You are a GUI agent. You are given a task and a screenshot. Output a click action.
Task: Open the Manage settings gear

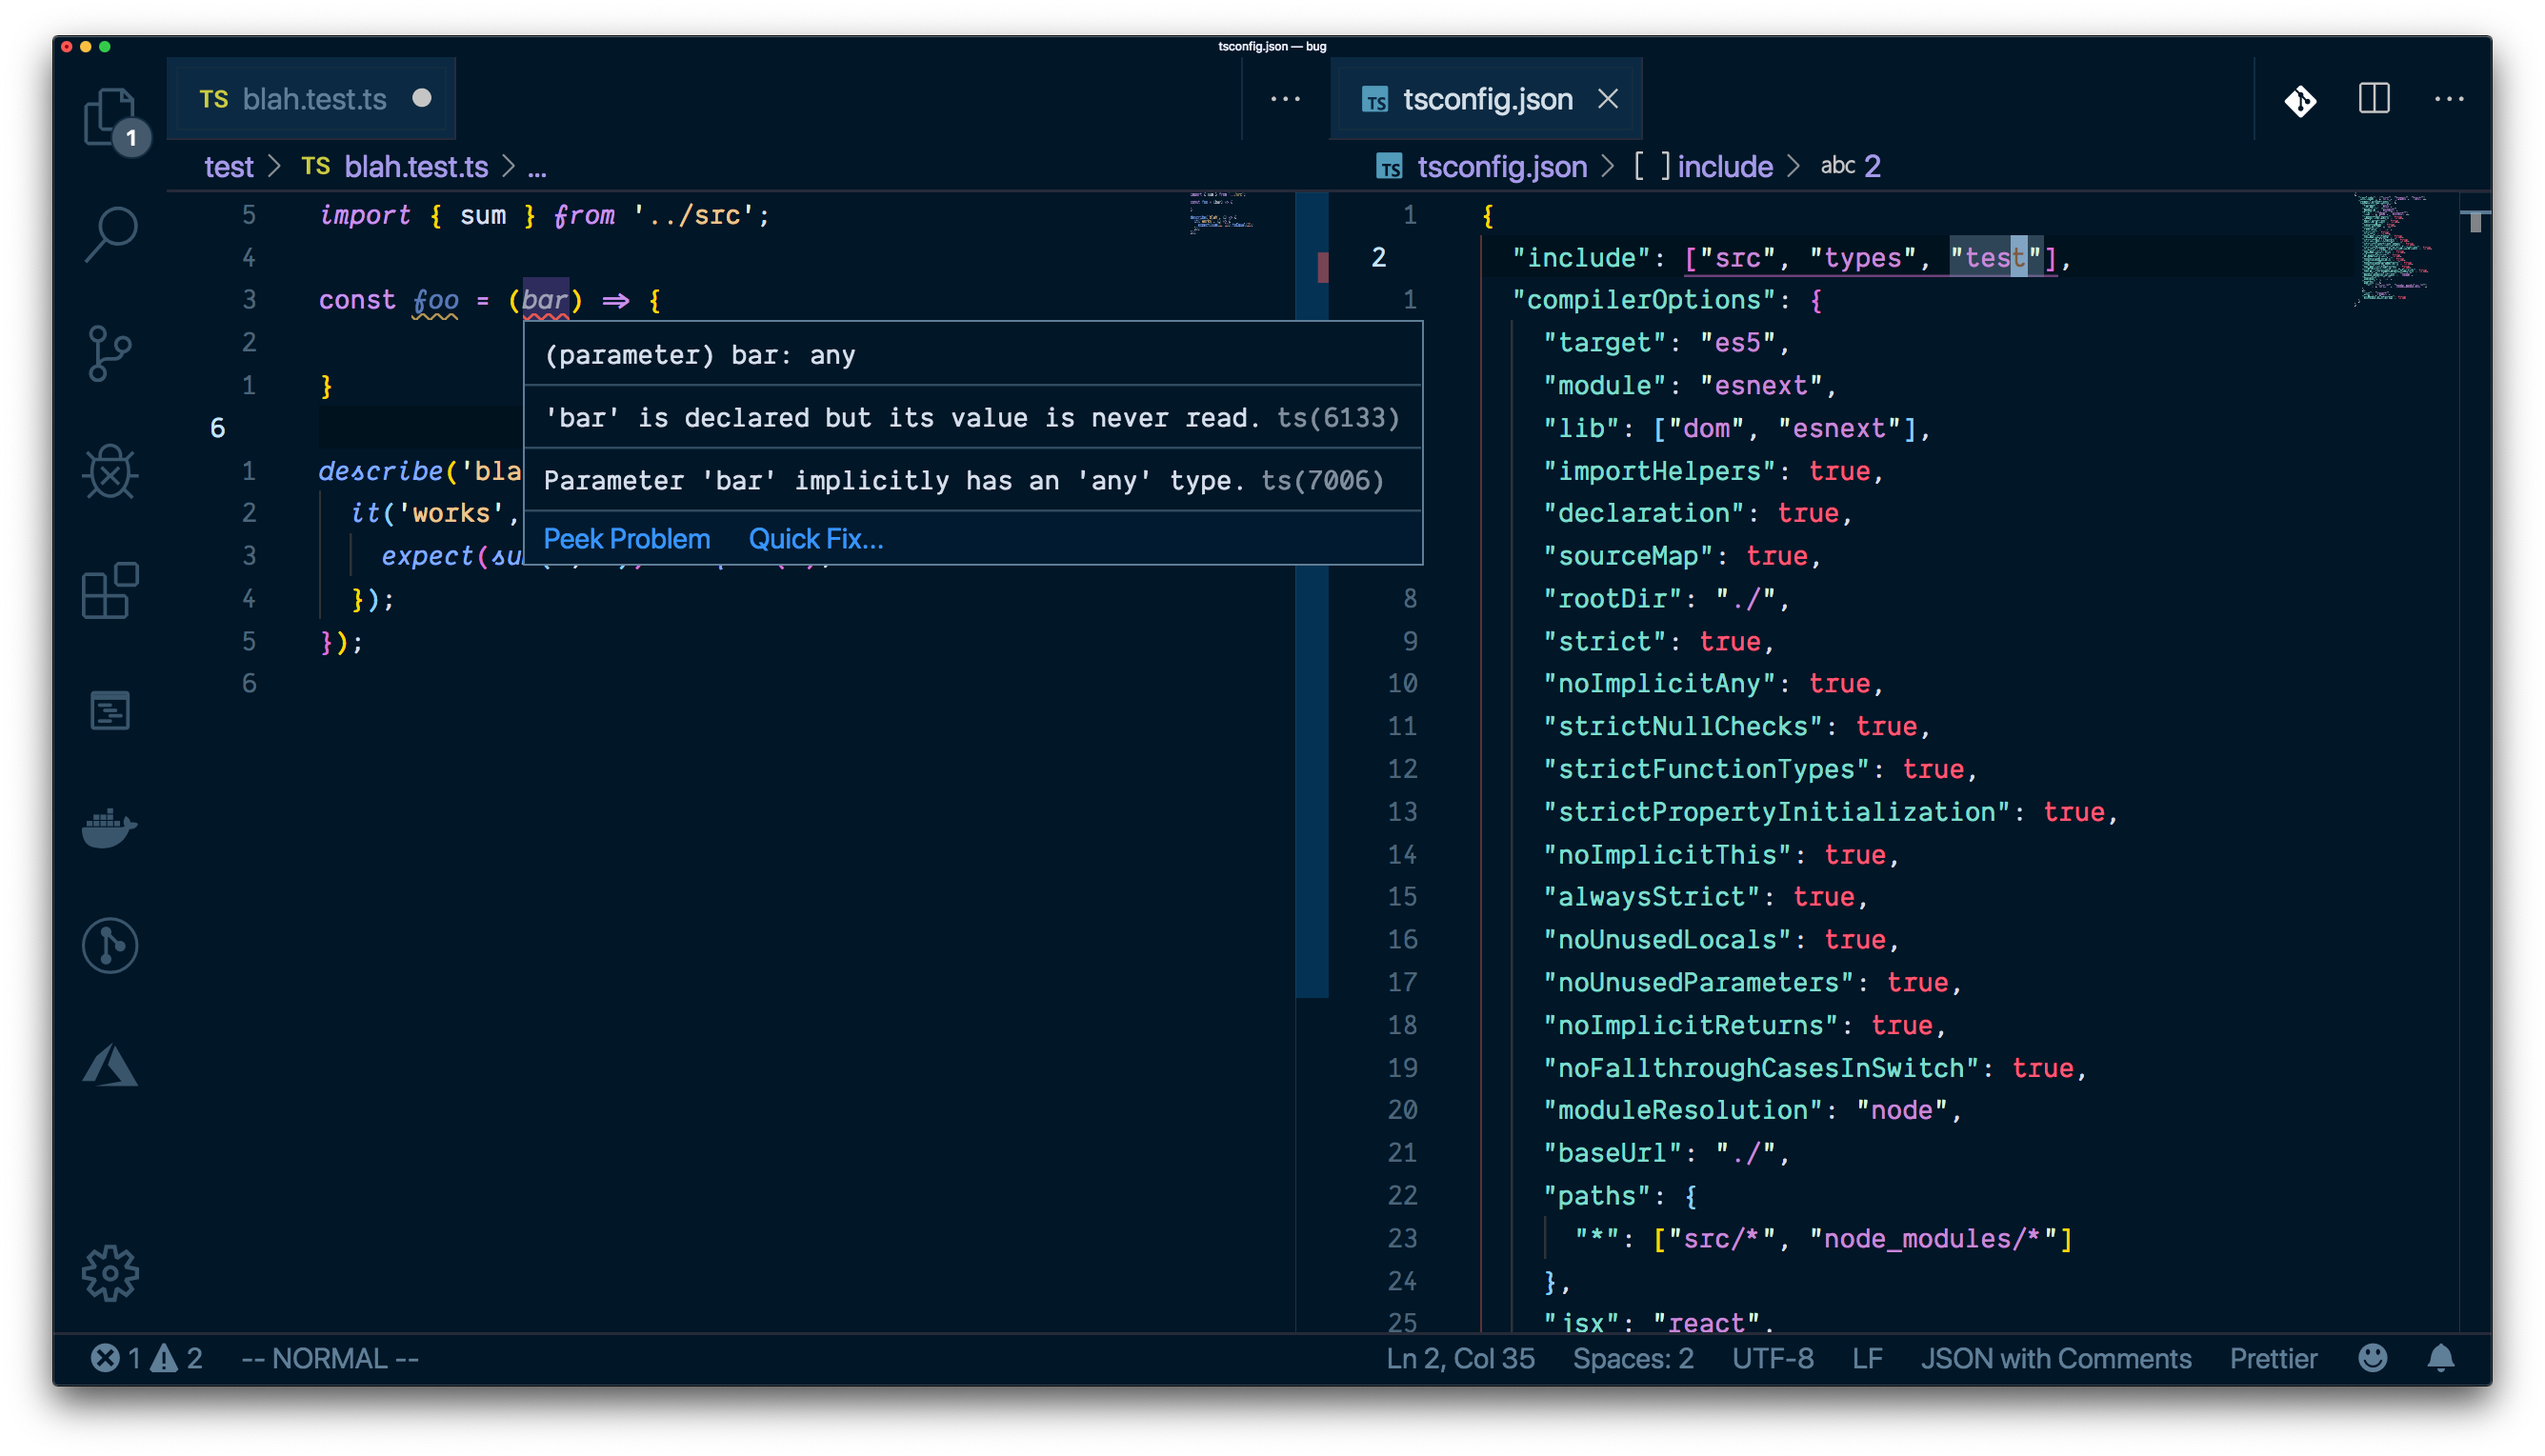pos(110,1272)
